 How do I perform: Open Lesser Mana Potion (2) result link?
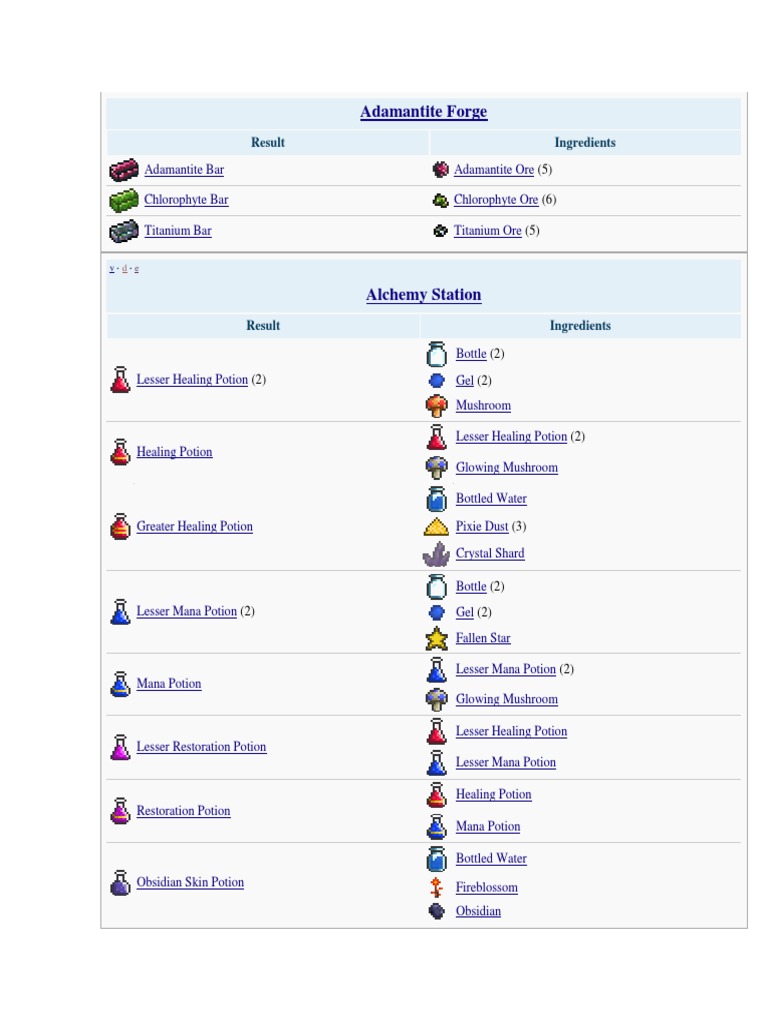click(187, 611)
